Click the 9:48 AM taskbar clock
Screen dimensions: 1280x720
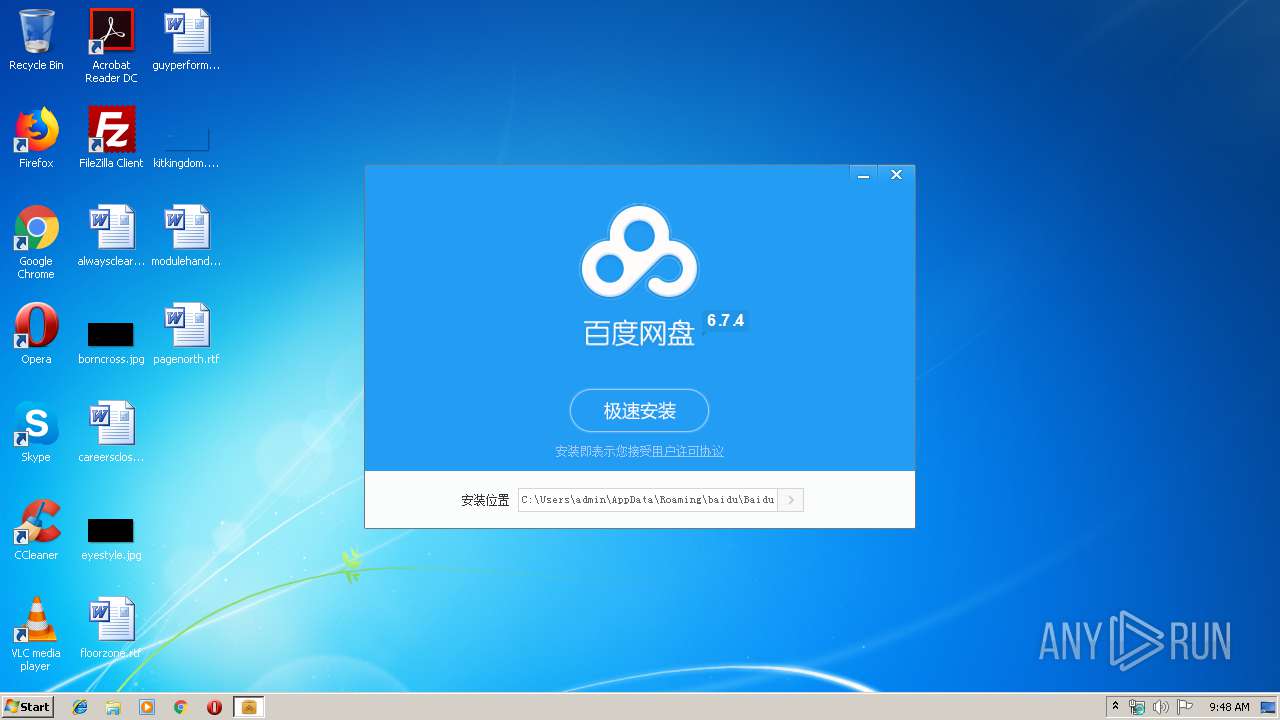(x=1229, y=707)
